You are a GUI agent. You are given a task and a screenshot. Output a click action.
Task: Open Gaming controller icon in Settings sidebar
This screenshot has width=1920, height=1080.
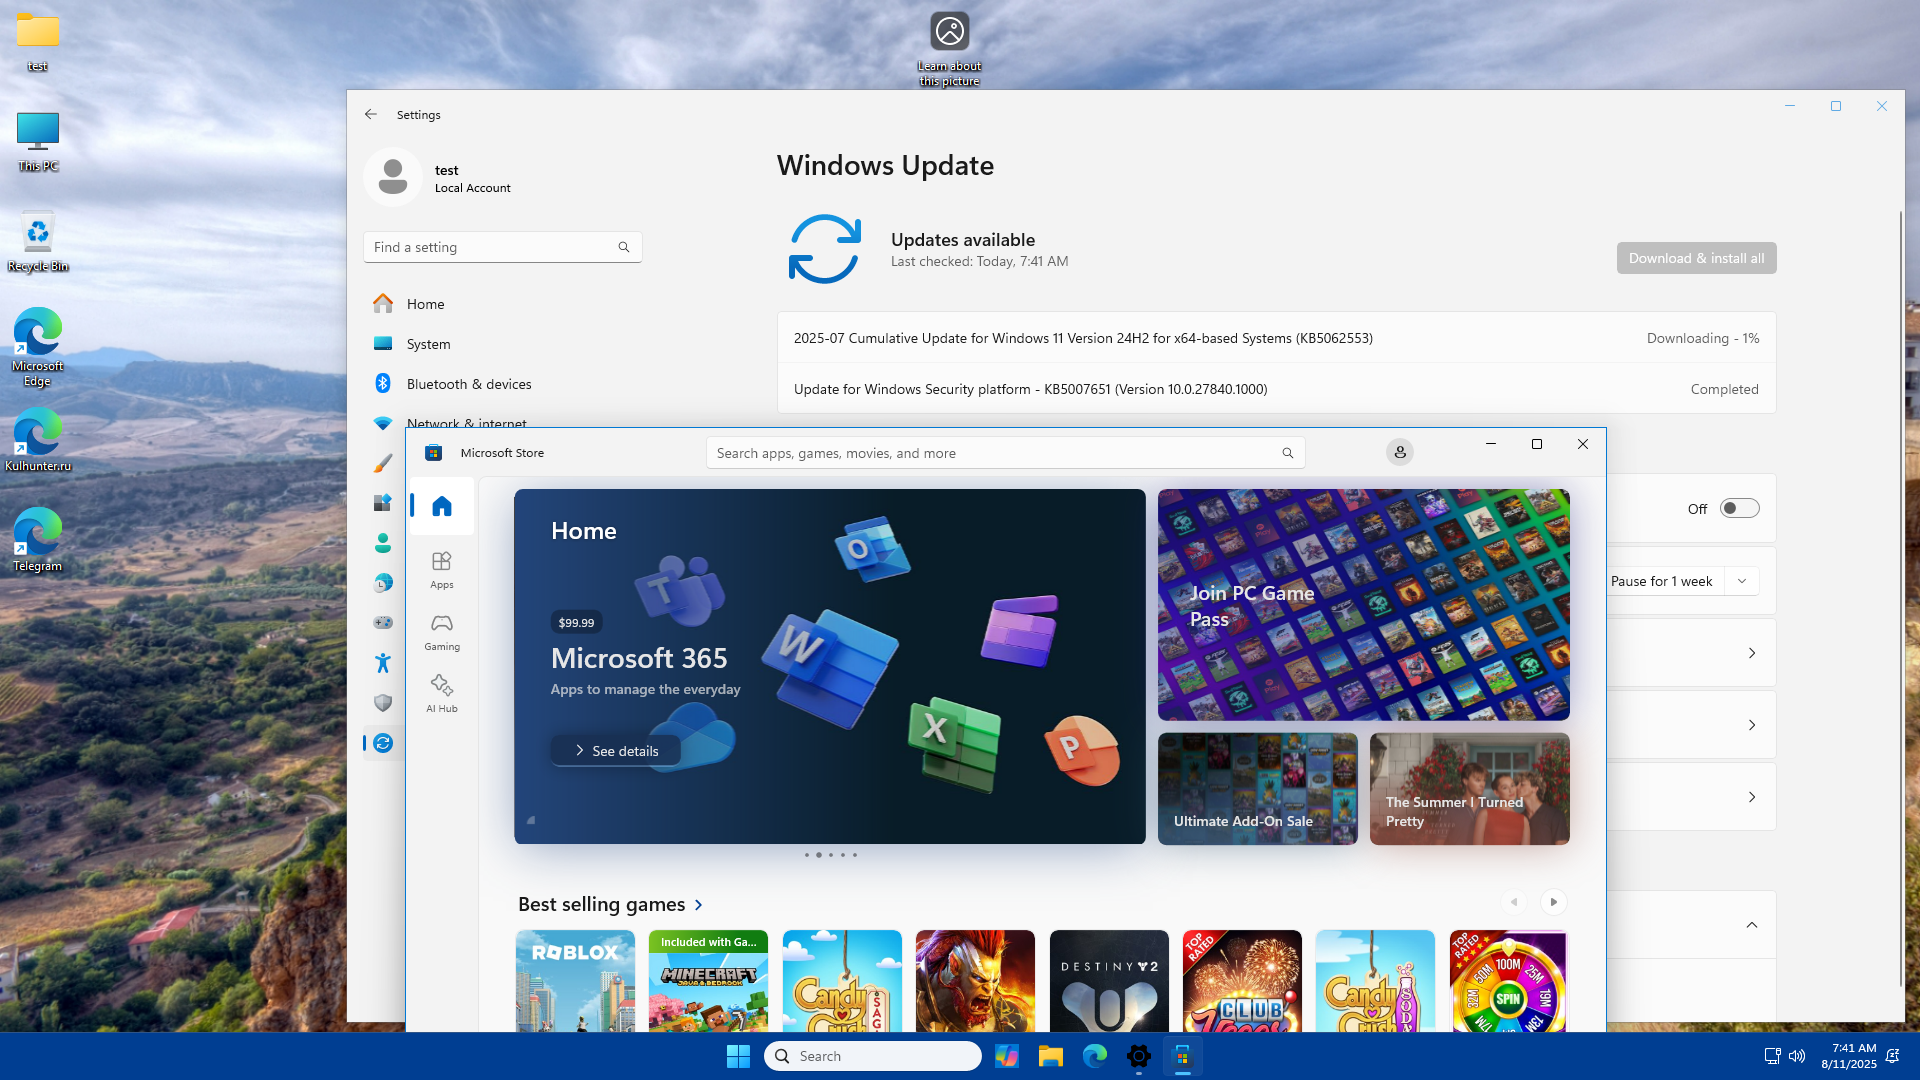click(x=383, y=623)
